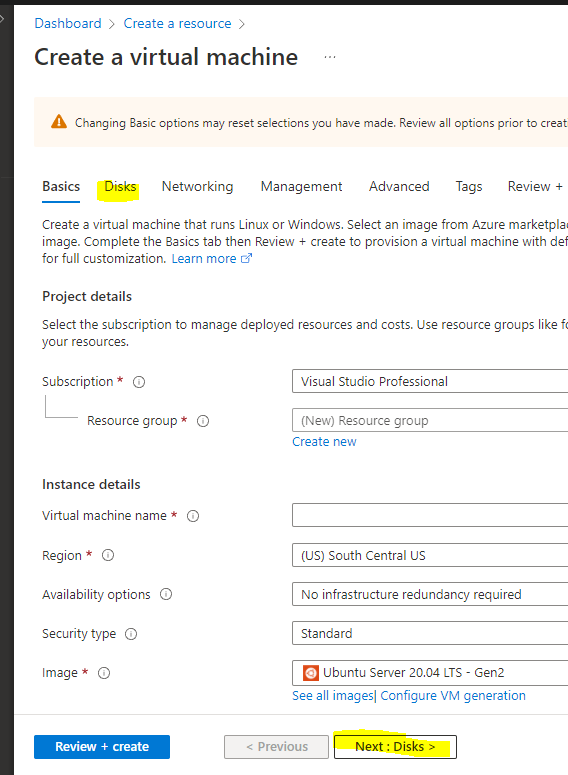Click the Availability options info icon
The image size is (568, 775).
[x=166, y=594]
